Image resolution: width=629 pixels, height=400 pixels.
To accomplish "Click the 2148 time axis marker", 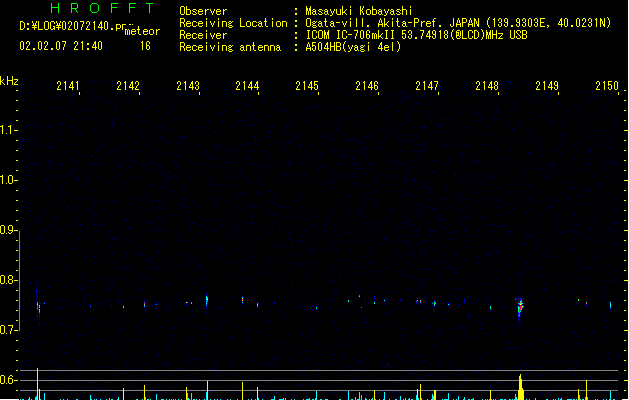I will click(487, 86).
